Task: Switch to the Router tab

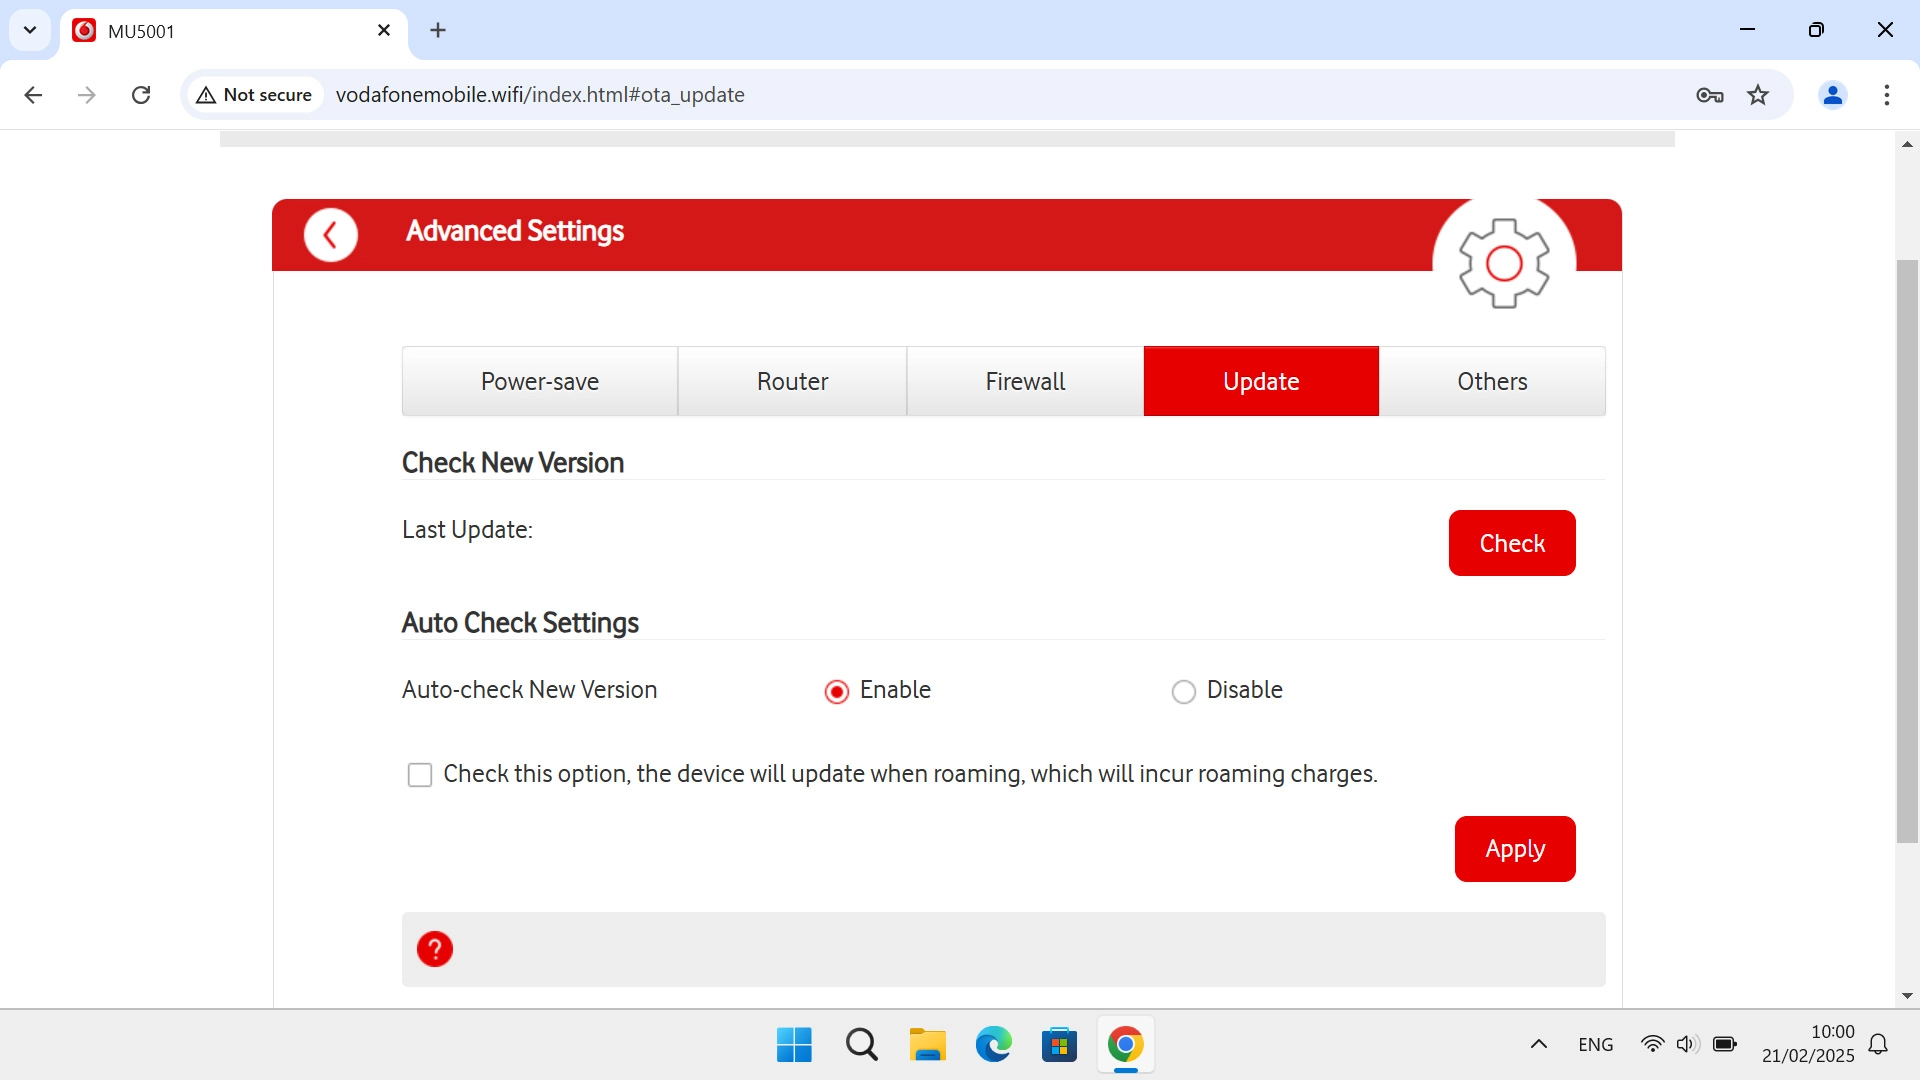Action: click(x=792, y=381)
